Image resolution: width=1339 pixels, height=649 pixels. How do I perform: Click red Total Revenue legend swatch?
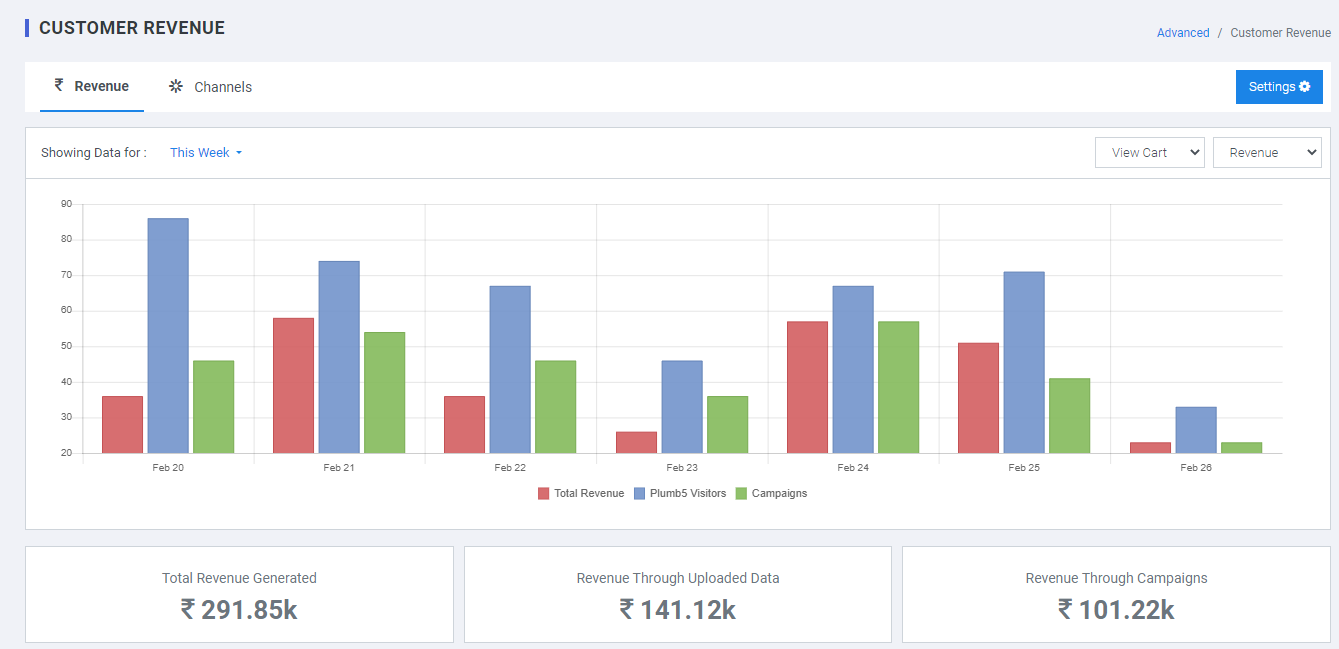544,494
